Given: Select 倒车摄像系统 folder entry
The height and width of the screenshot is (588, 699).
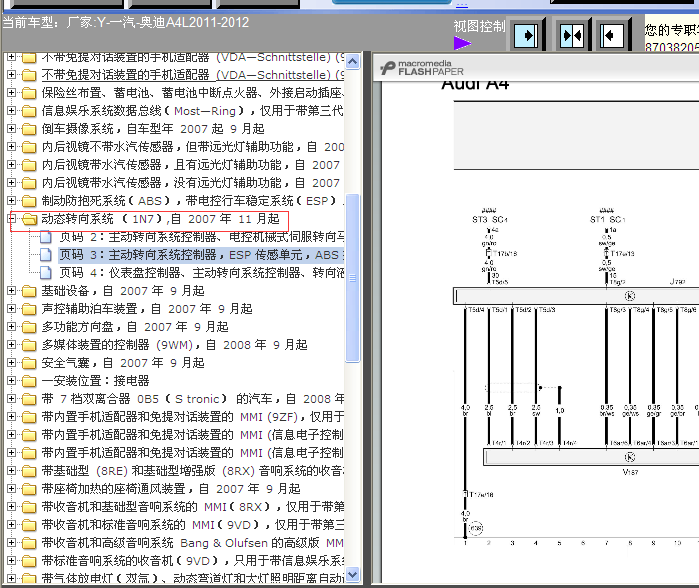Looking at the screenshot, I should click(x=153, y=129).
